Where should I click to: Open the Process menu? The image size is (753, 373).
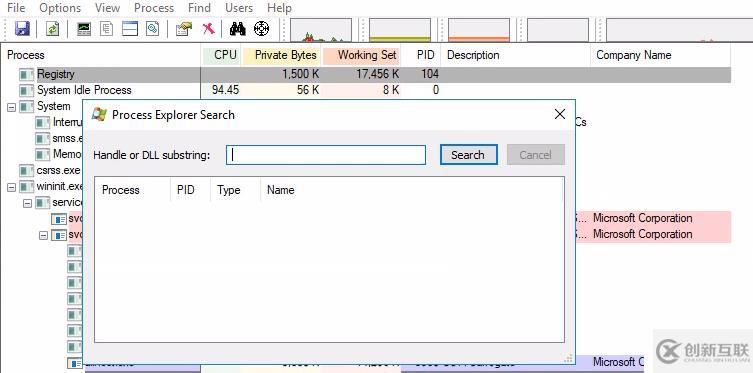coord(154,8)
